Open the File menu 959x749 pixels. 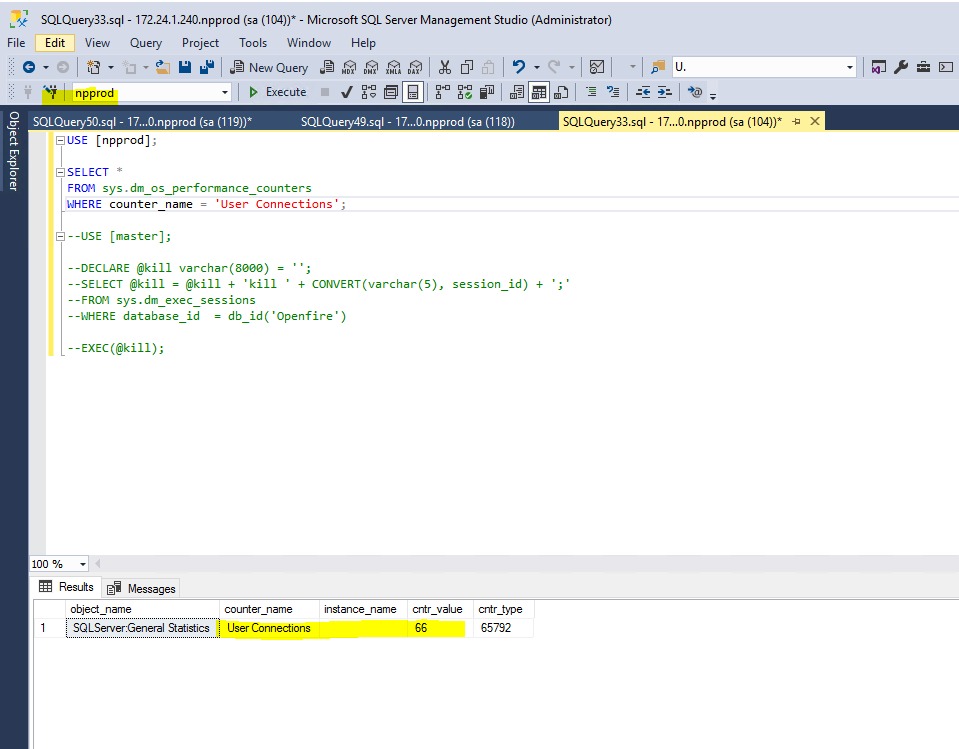coord(16,43)
